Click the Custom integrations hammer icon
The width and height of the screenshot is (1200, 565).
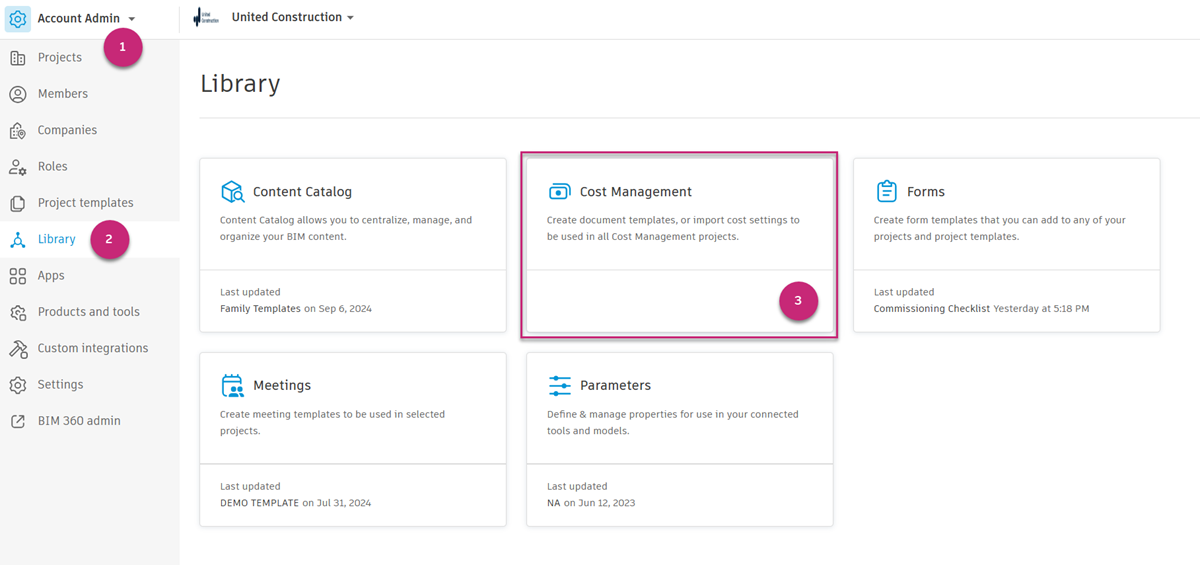pos(18,349)
